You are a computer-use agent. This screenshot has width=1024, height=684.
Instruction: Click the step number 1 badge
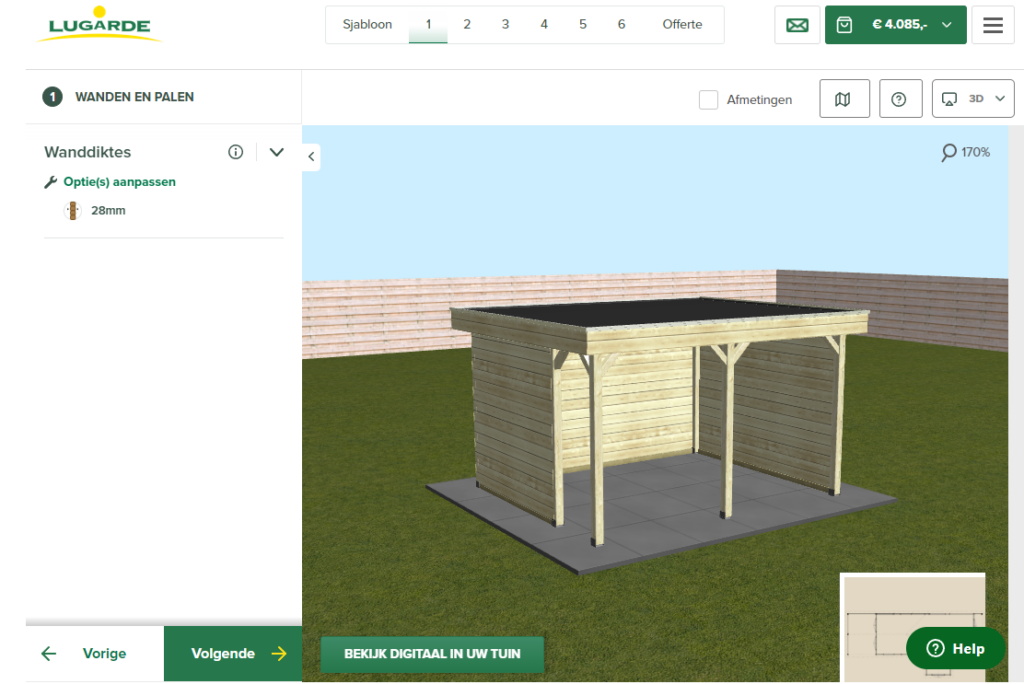tap(52, 97)
